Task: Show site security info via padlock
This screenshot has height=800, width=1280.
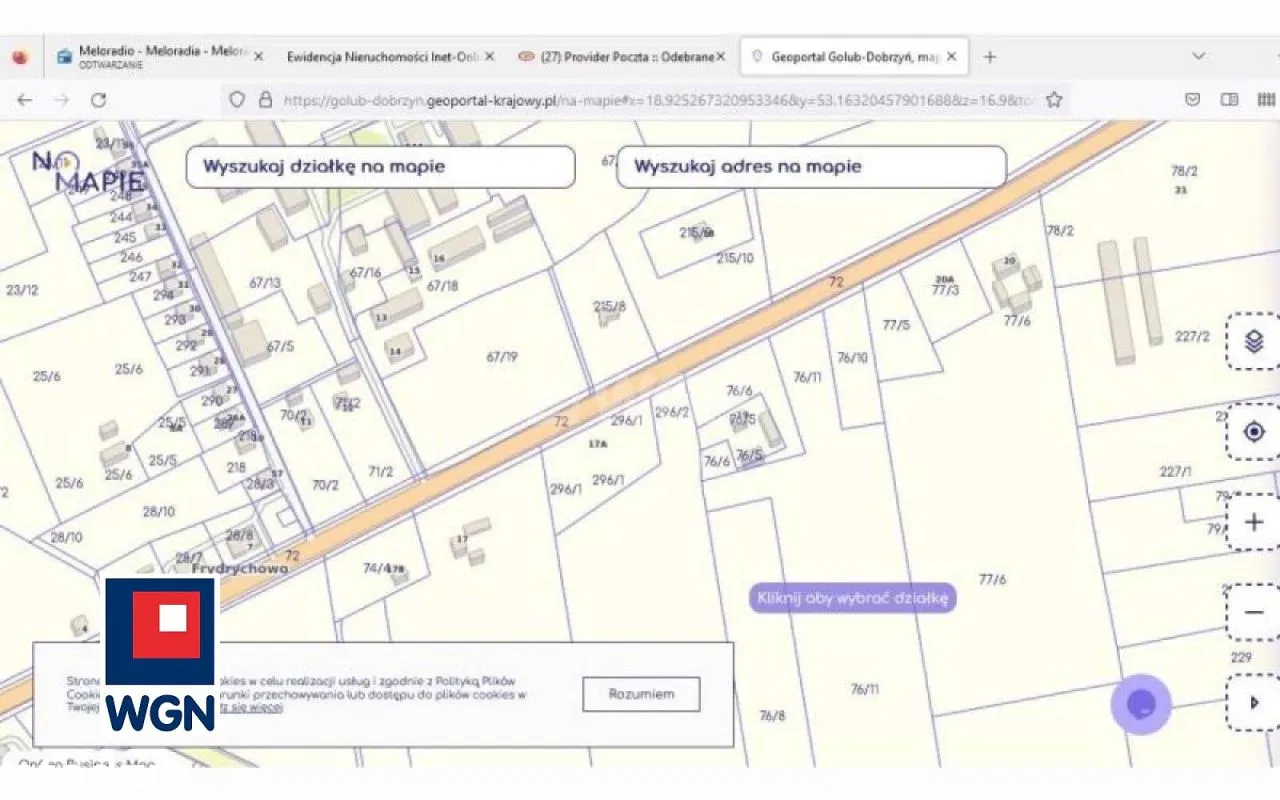Action: [x=265, y=100]
